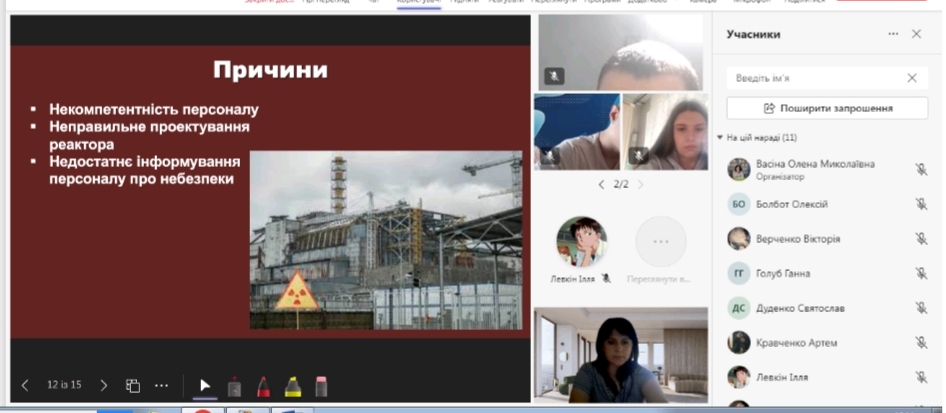This screenshot has width=946, height=413.
Task: Select participant name Дуденко Святослав
Action: (x=801, y=308)
